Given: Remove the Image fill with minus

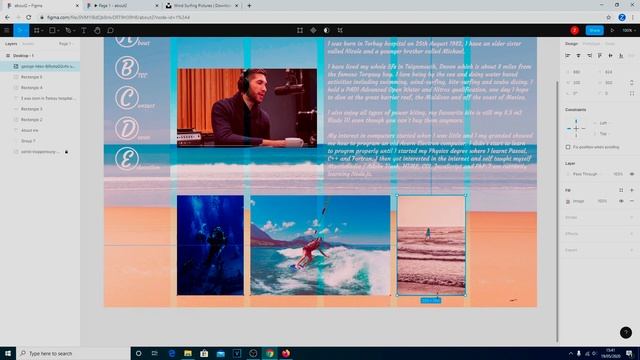Looking at the screenshot, I should point(632,201).
